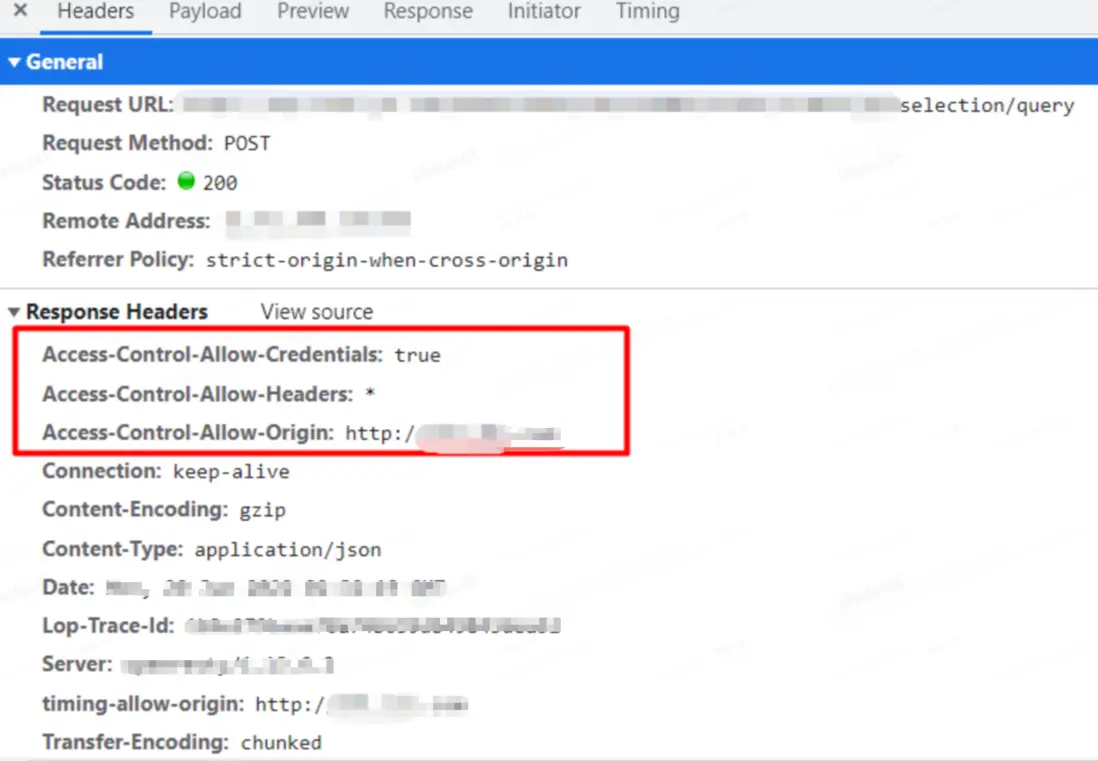
Task: Select the strict-origin-when-cross-origin referrer policy text
Action: point(387,260)
